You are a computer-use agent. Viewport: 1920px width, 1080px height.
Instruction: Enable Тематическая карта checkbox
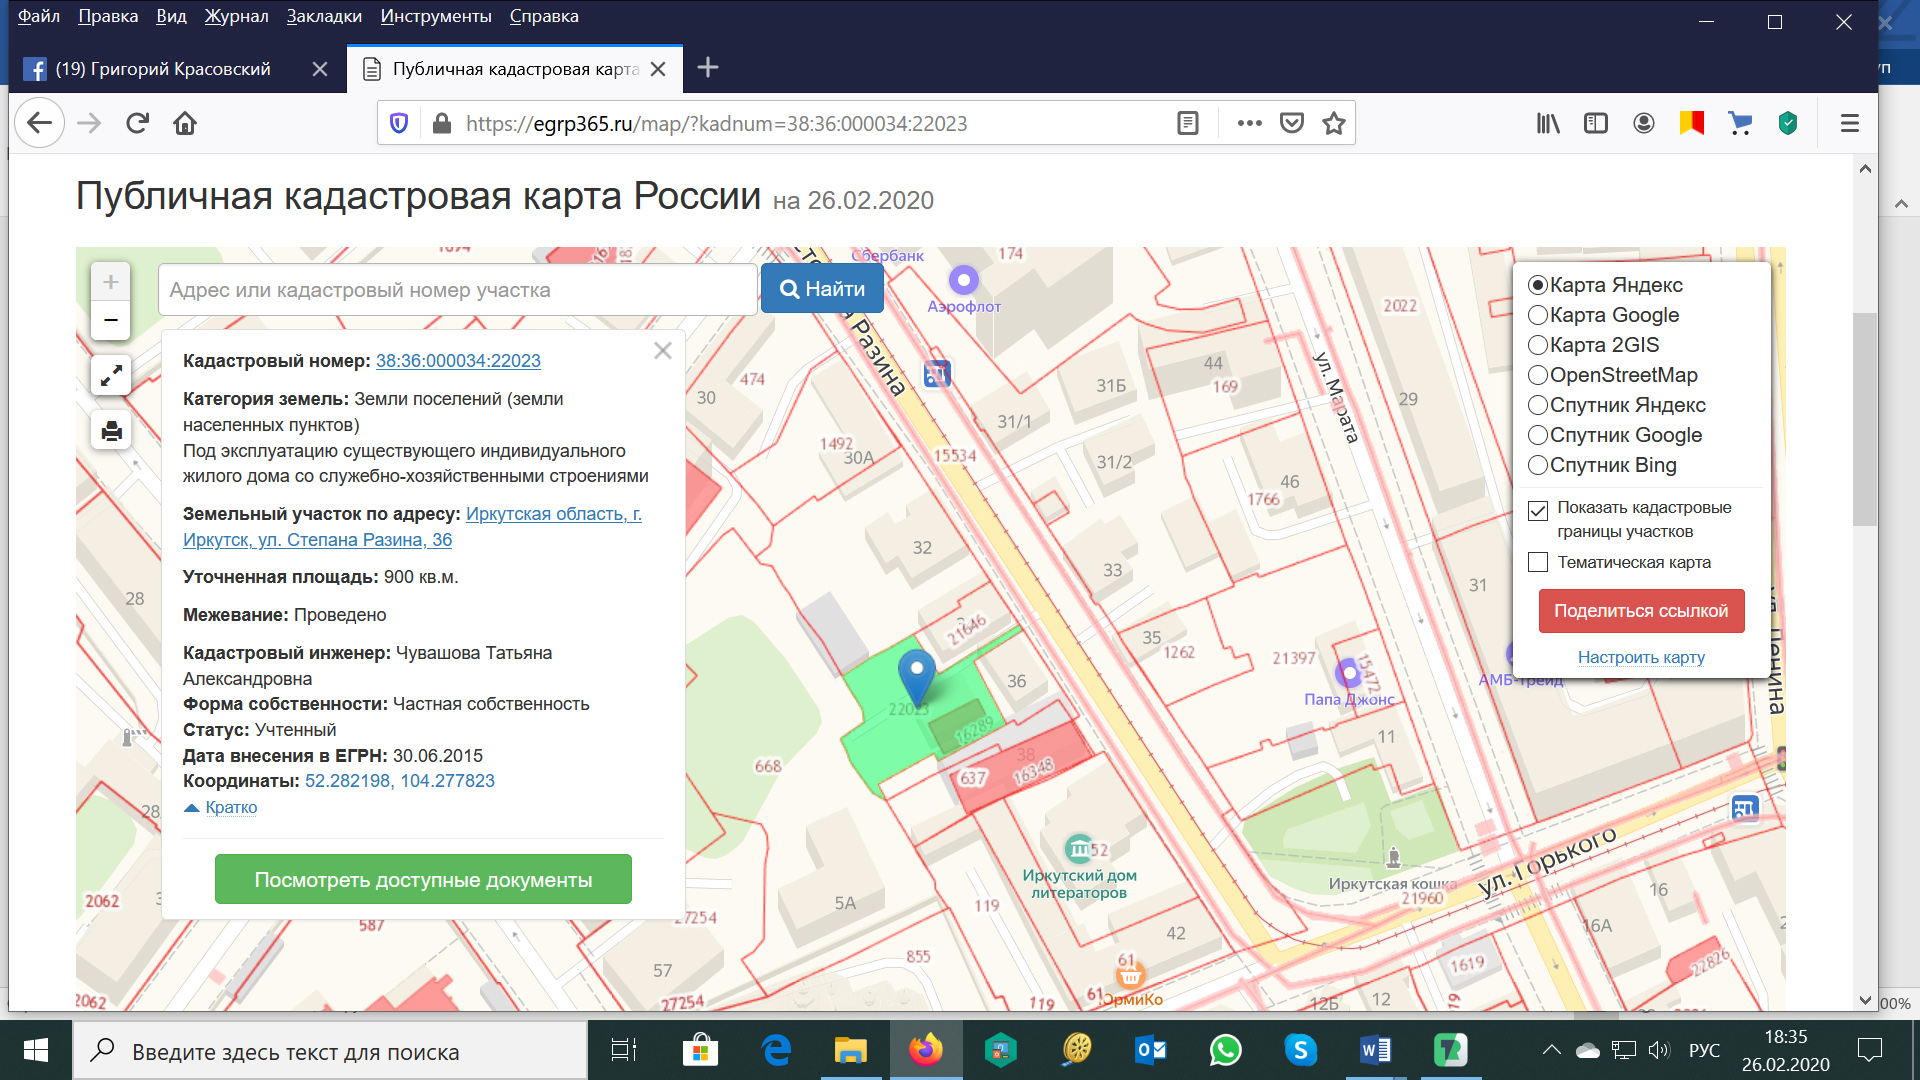click(x=1538, y=562)
